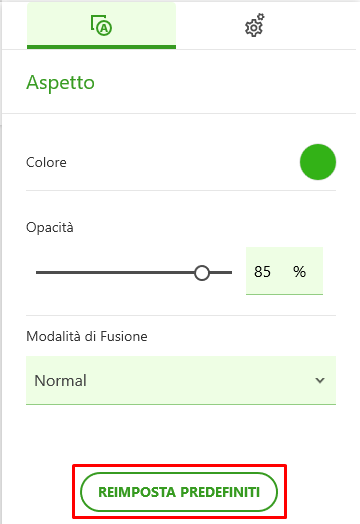Select the Normal blend mode text
Image resolution: width=360 pixels, height=524 pixels.
tap(61, 381)
